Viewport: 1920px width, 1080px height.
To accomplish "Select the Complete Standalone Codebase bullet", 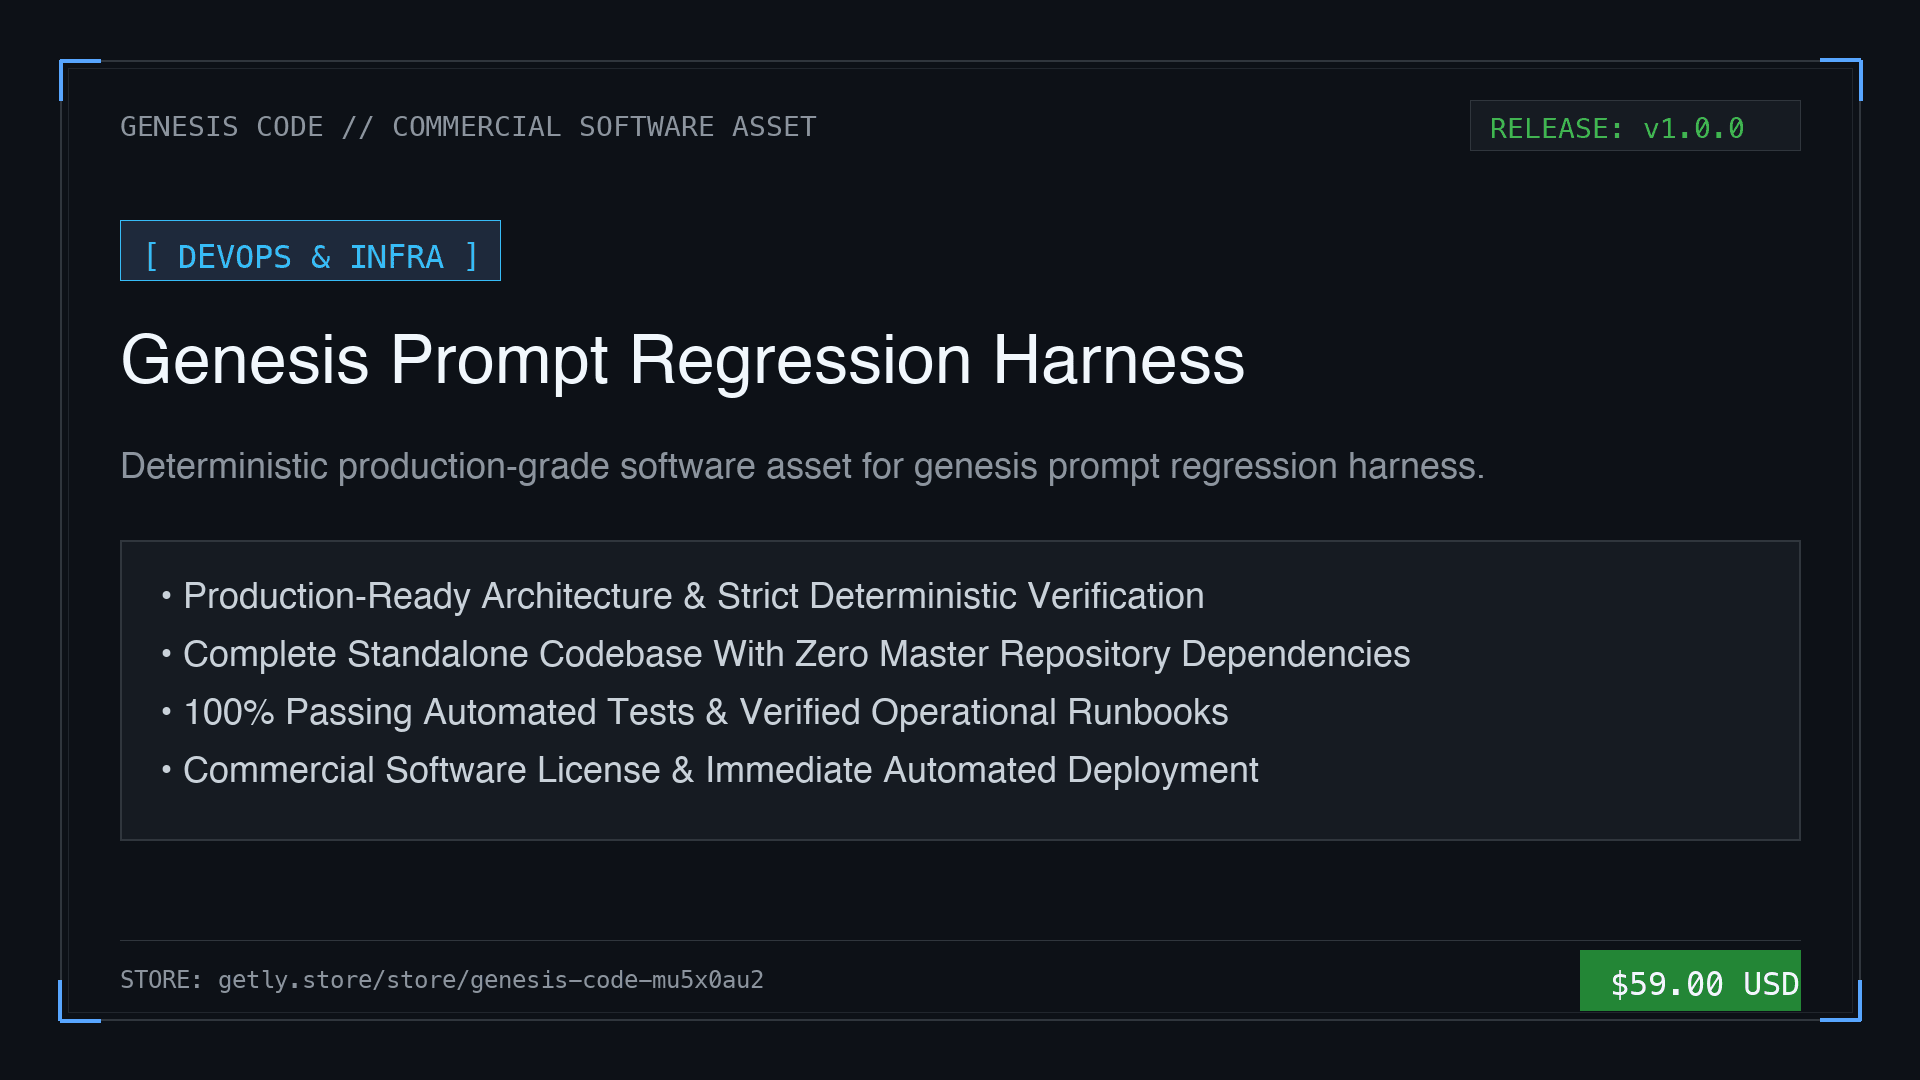I will pos(786,654).
